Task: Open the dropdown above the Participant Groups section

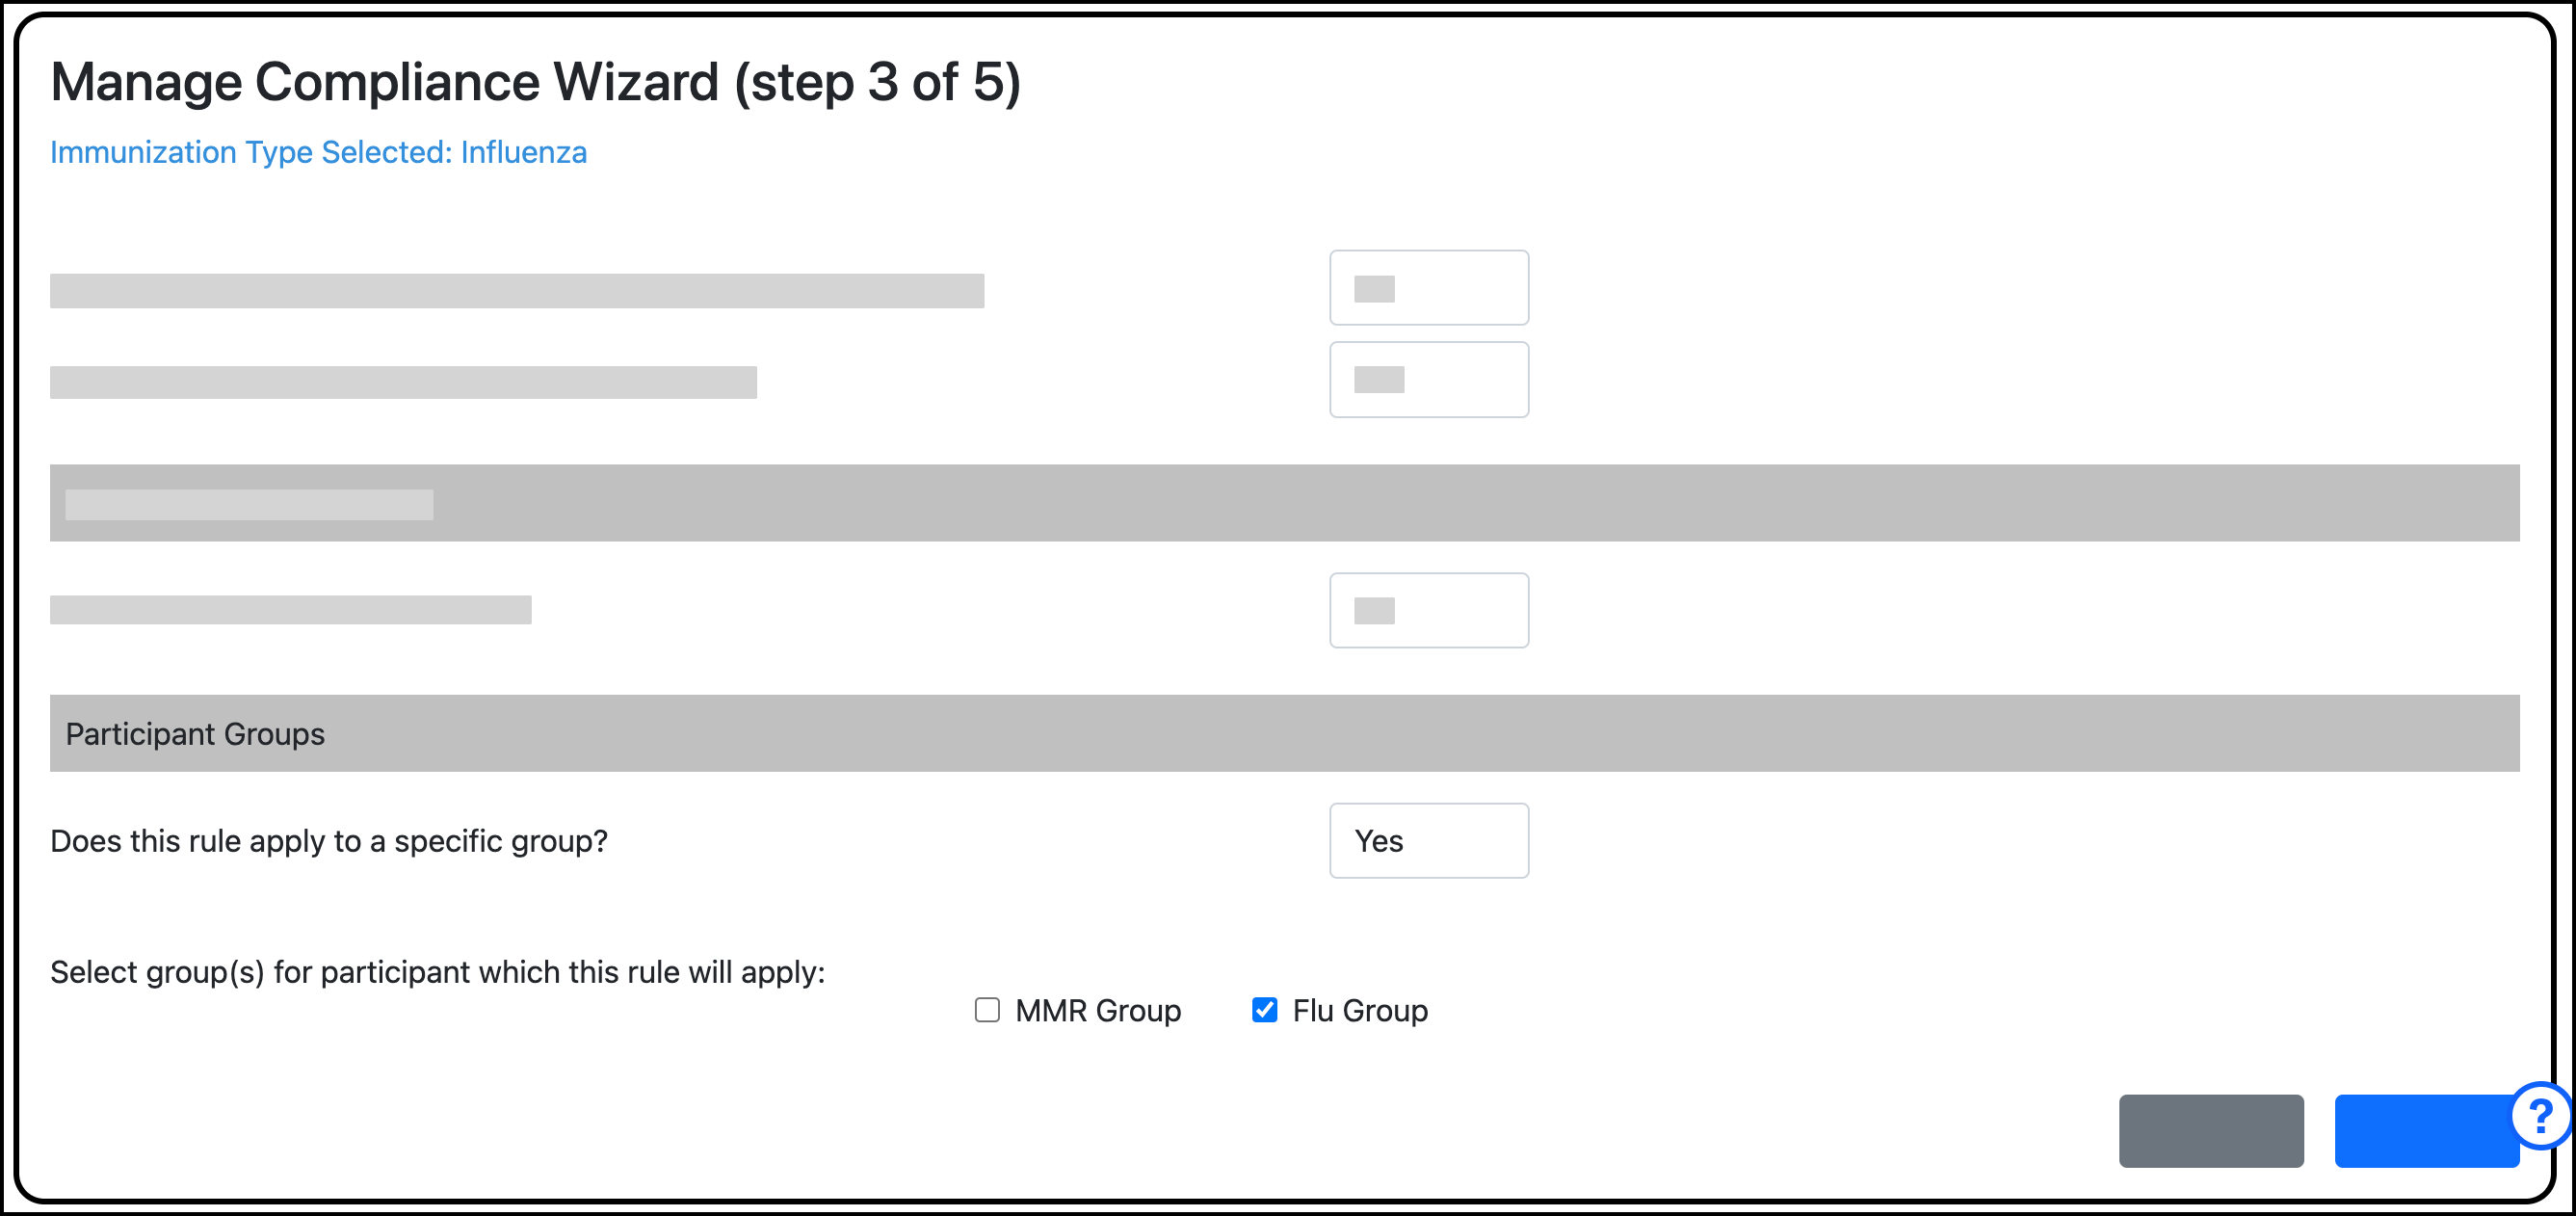Action: click(1429, 609)
